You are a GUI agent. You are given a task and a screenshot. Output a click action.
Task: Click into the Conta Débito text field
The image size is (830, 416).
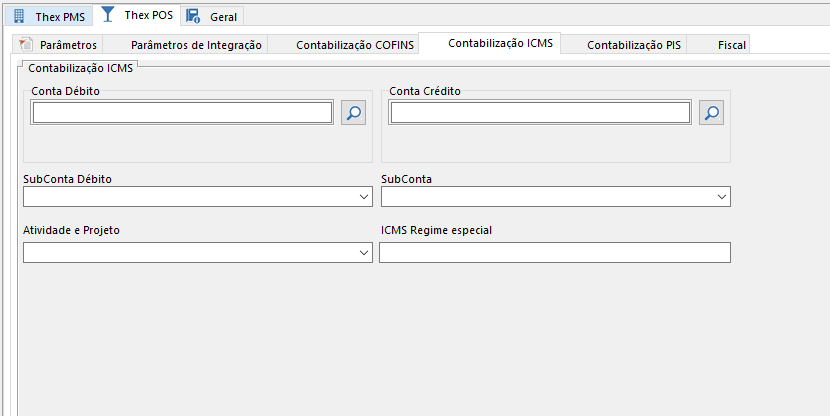click(x=182, y=113)
